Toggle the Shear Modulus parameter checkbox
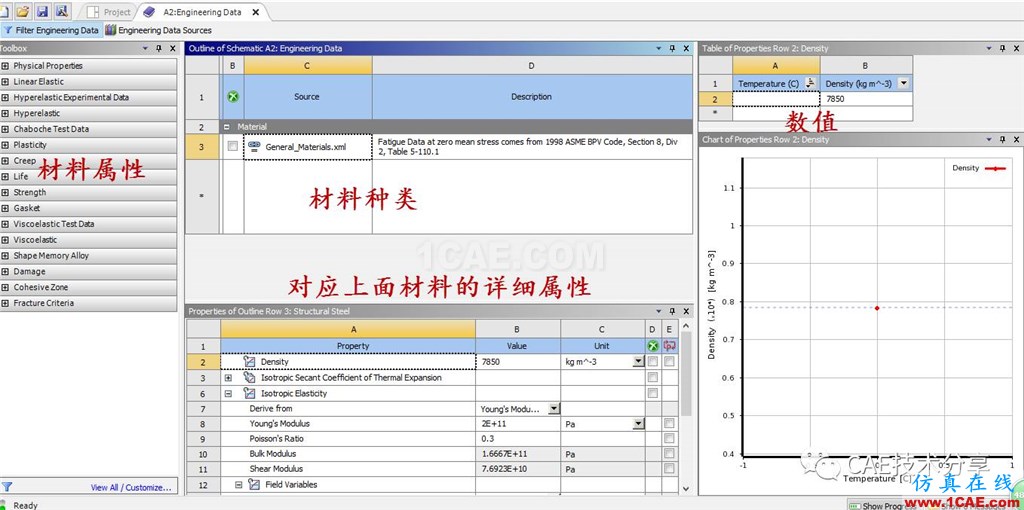Image resolution: width=1024 pixels, height=510 pixels. (669, 468)
